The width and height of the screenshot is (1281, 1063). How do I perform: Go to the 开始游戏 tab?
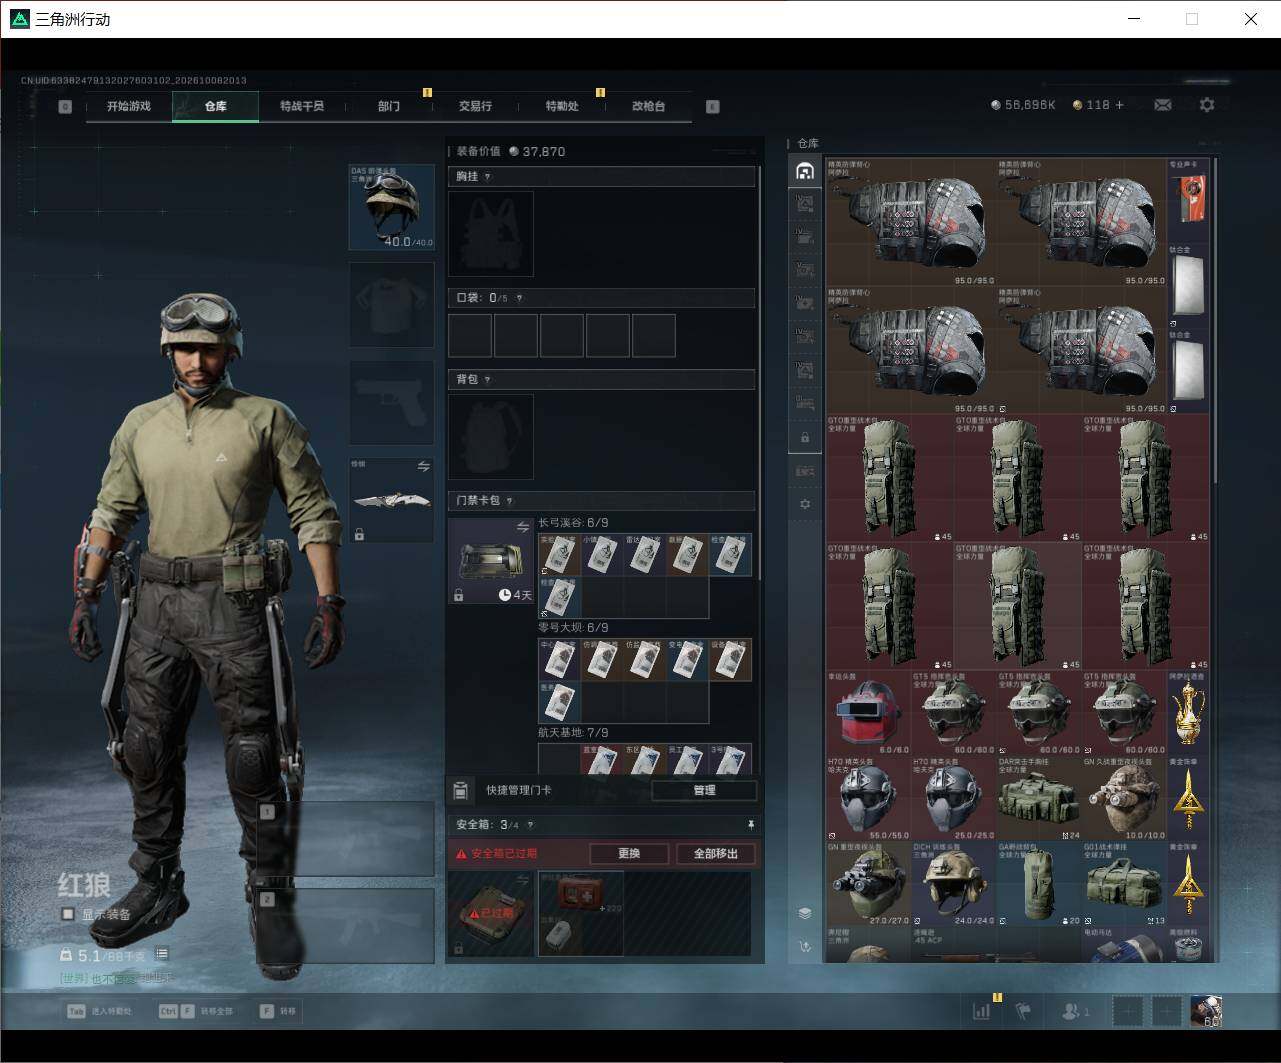pyautogui.click(x=129, y=106)
